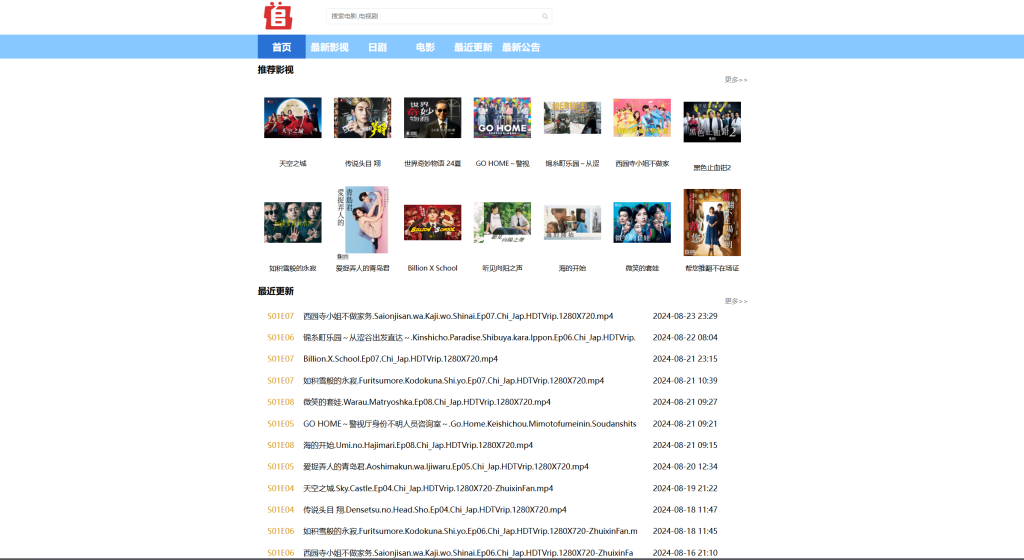Open Densetsu.no.Head.Sho.Ep04 file link
1024x560 pixels.
434,510
